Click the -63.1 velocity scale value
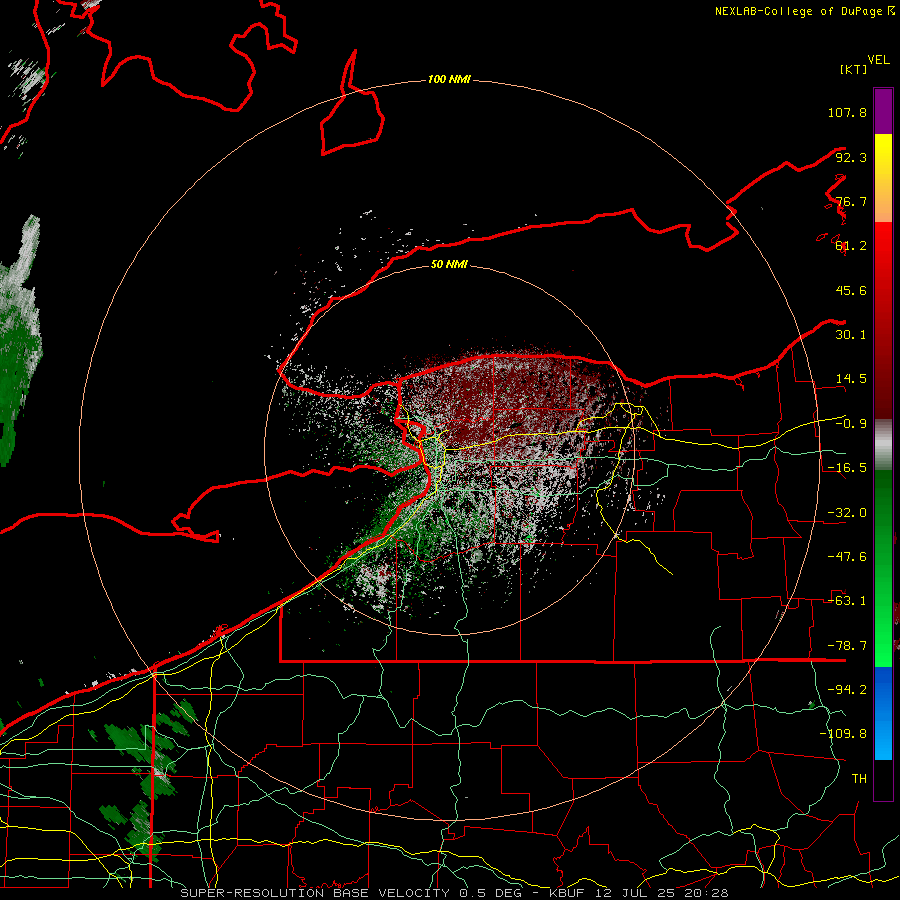Screen dimensions: 900x900 [847, 601]
